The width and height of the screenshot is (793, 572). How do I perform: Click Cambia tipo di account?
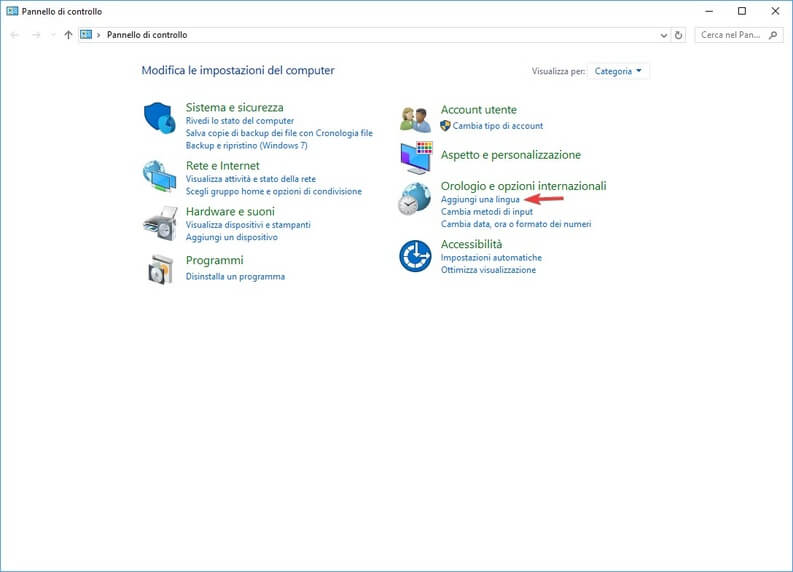point(498,126)
